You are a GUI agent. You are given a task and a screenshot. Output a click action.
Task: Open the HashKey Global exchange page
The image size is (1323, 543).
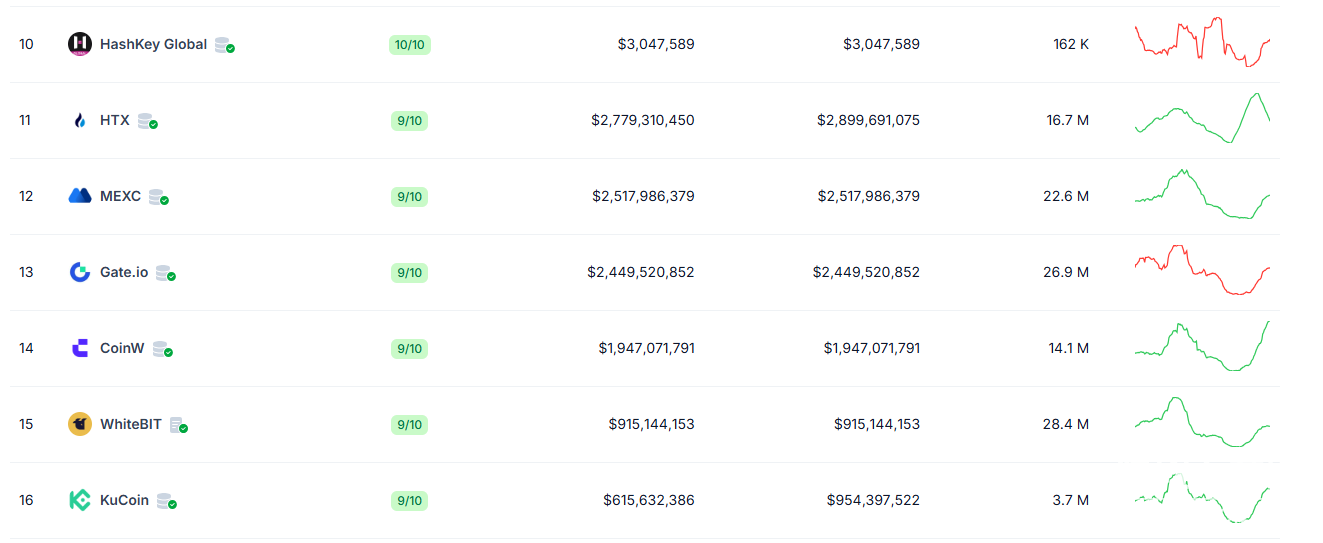click(153, 44)
